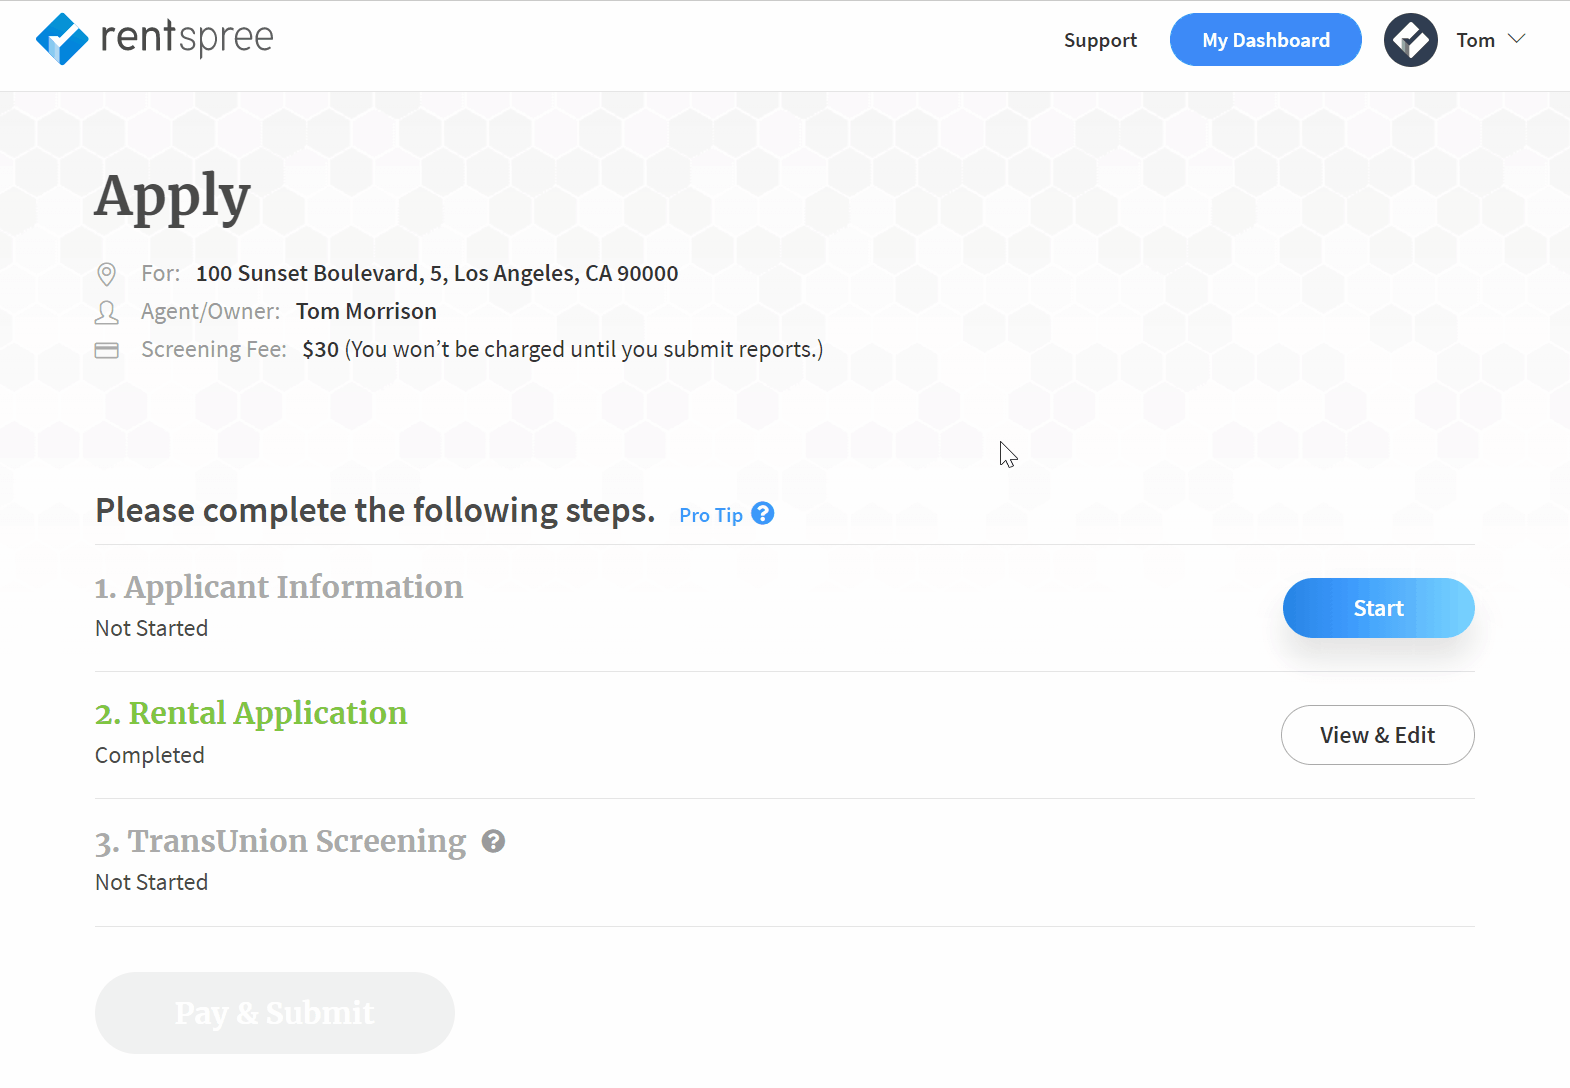The image size is (1570, 1088).
Task: Start the Applicant Information step
Action: click(x=1378, y=607)
